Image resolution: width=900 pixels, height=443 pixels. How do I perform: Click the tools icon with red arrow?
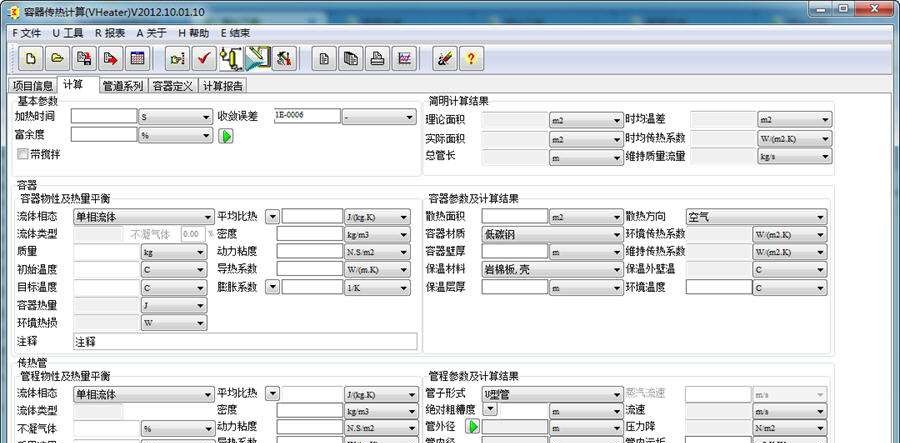[284, 59]
